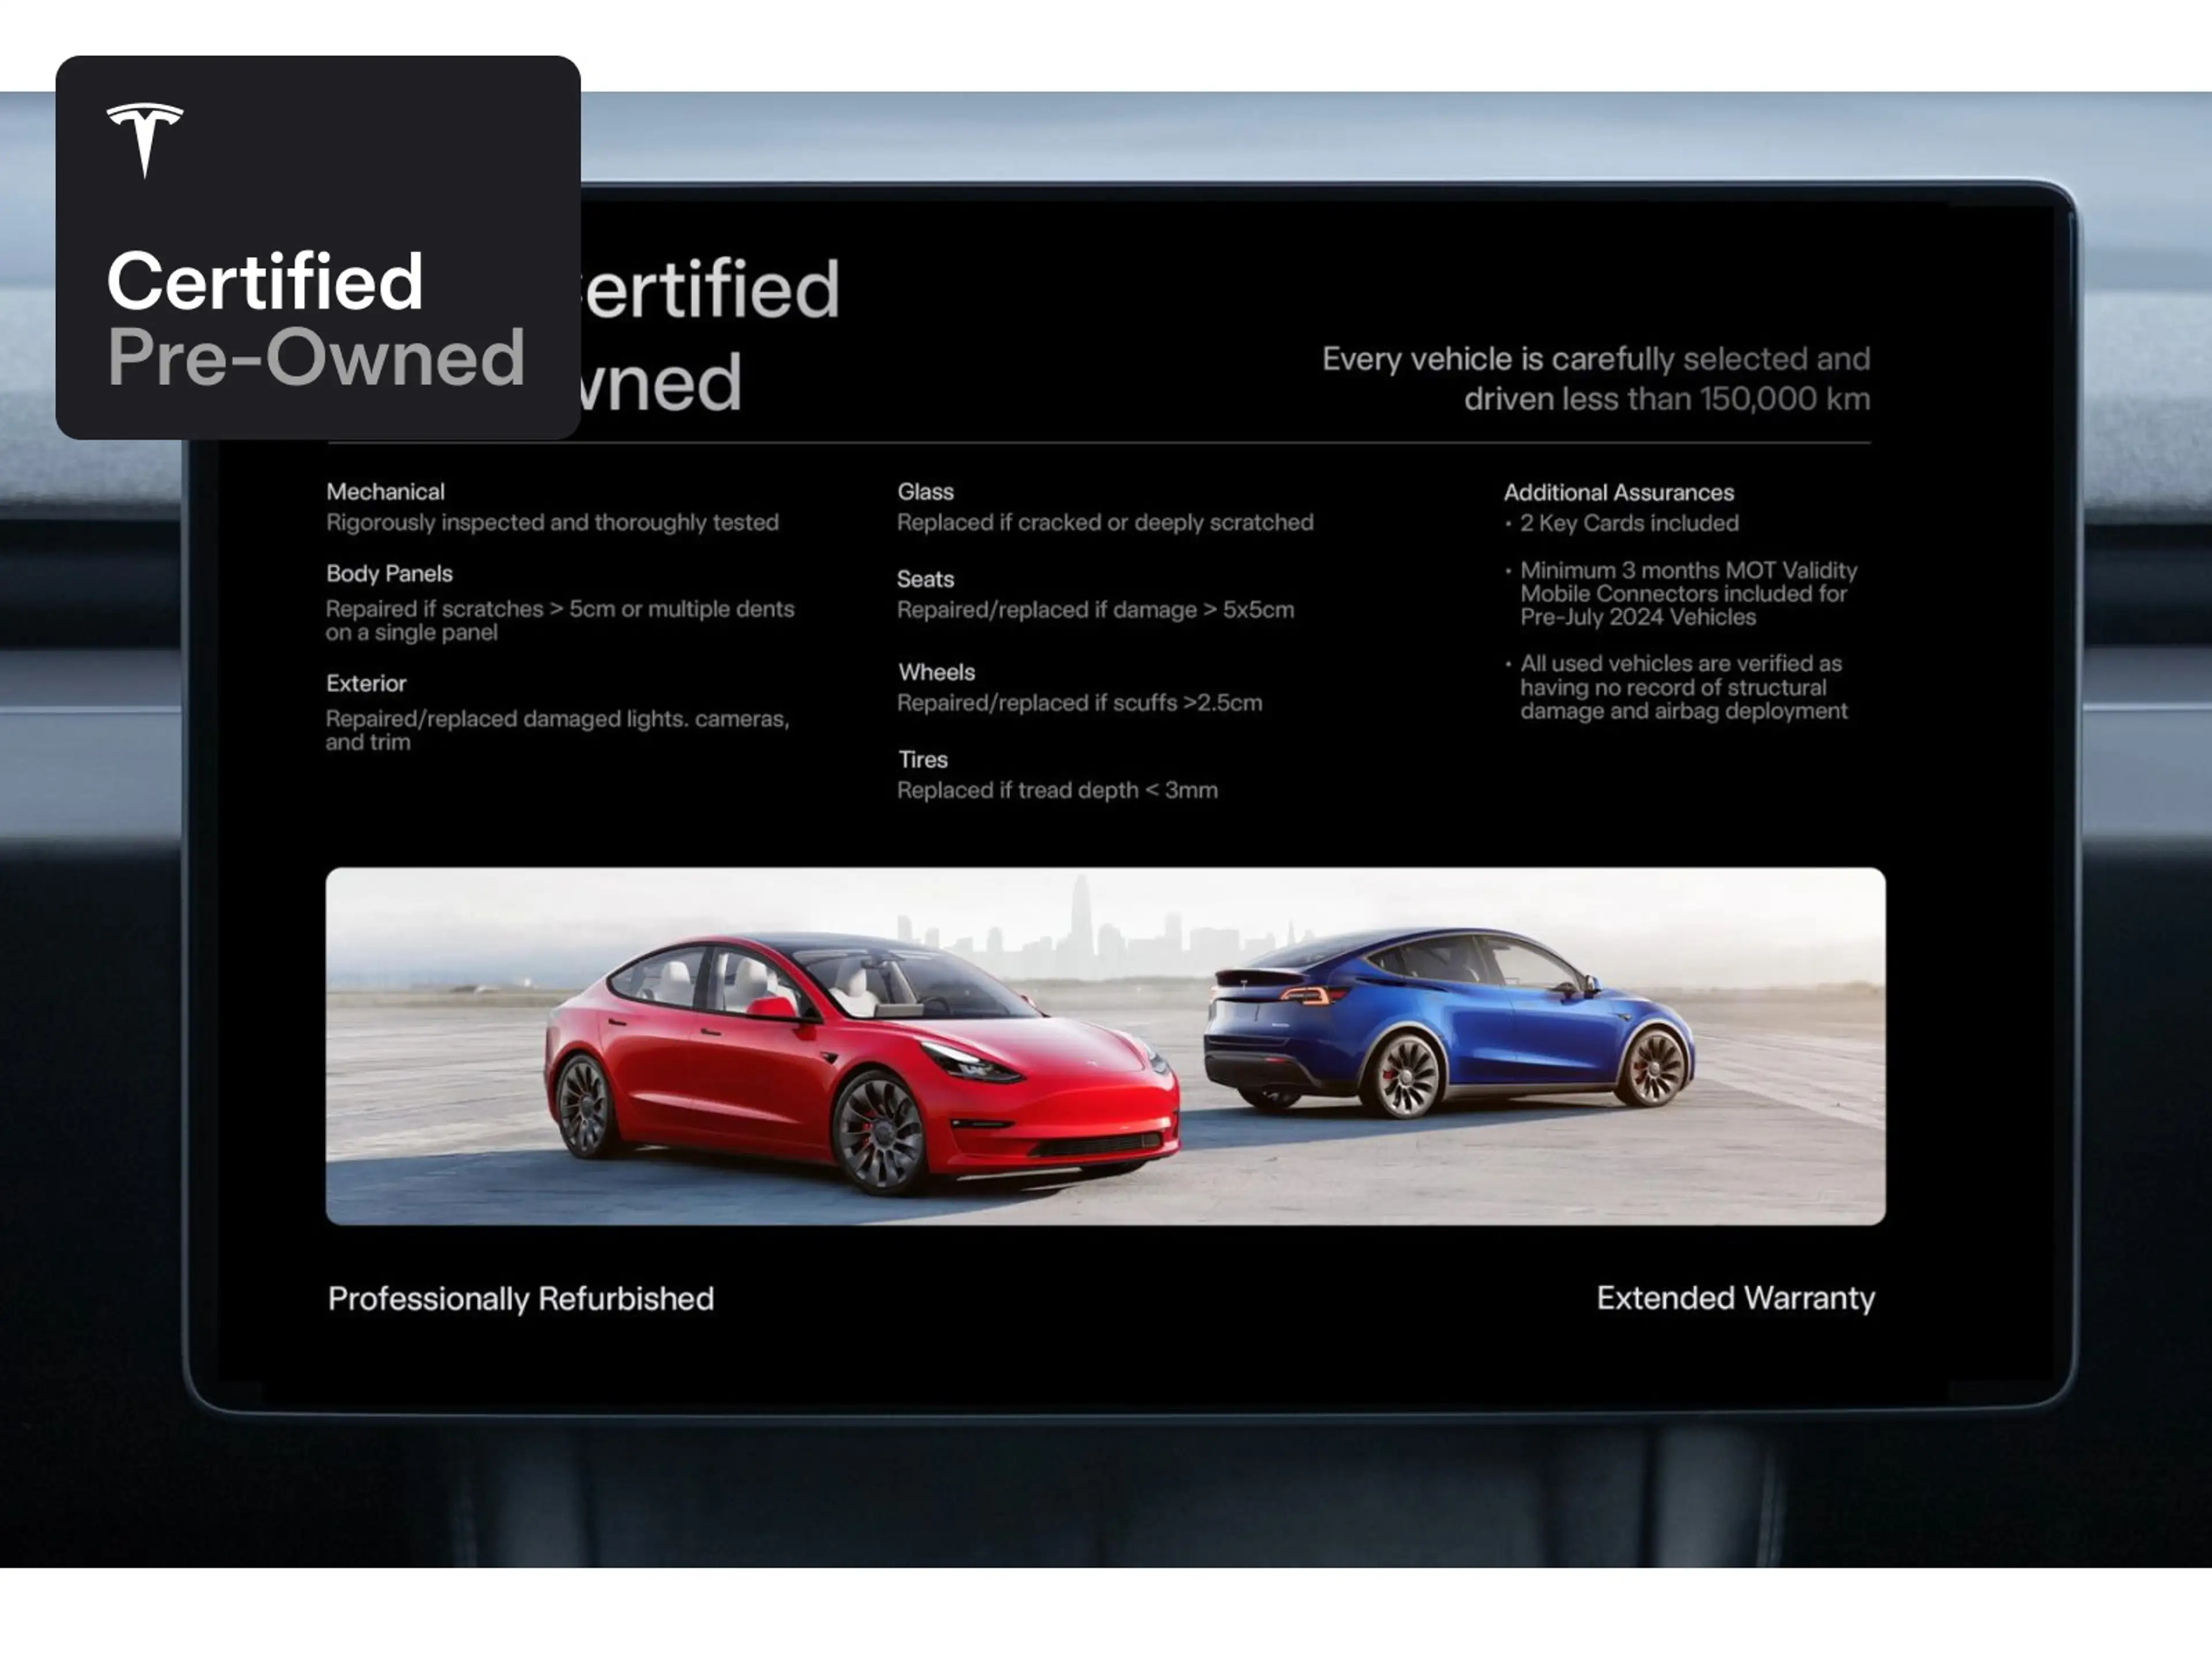This screenshot has height=1659, width=2212.
Task: Click 'Repaired/replaced if damage > 5x5cm'
Action: (1095, 610)
